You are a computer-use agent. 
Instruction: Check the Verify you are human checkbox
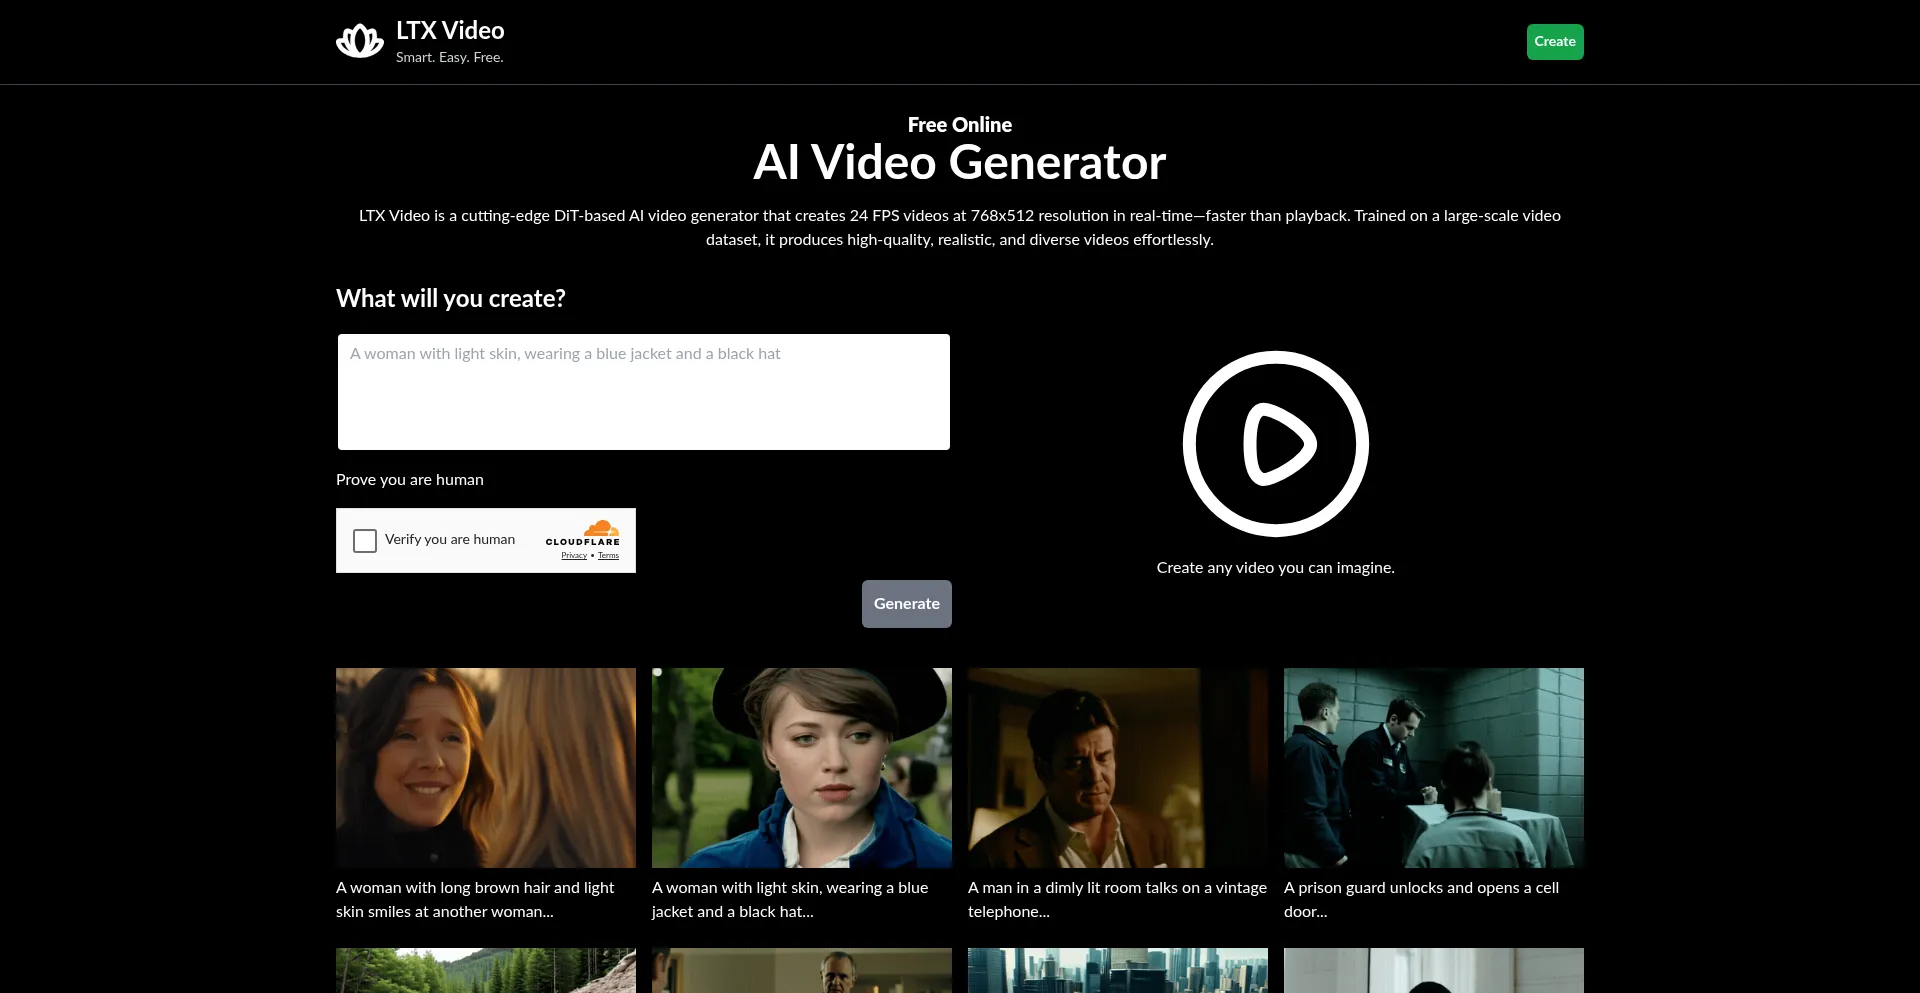(x=365, y=541)
